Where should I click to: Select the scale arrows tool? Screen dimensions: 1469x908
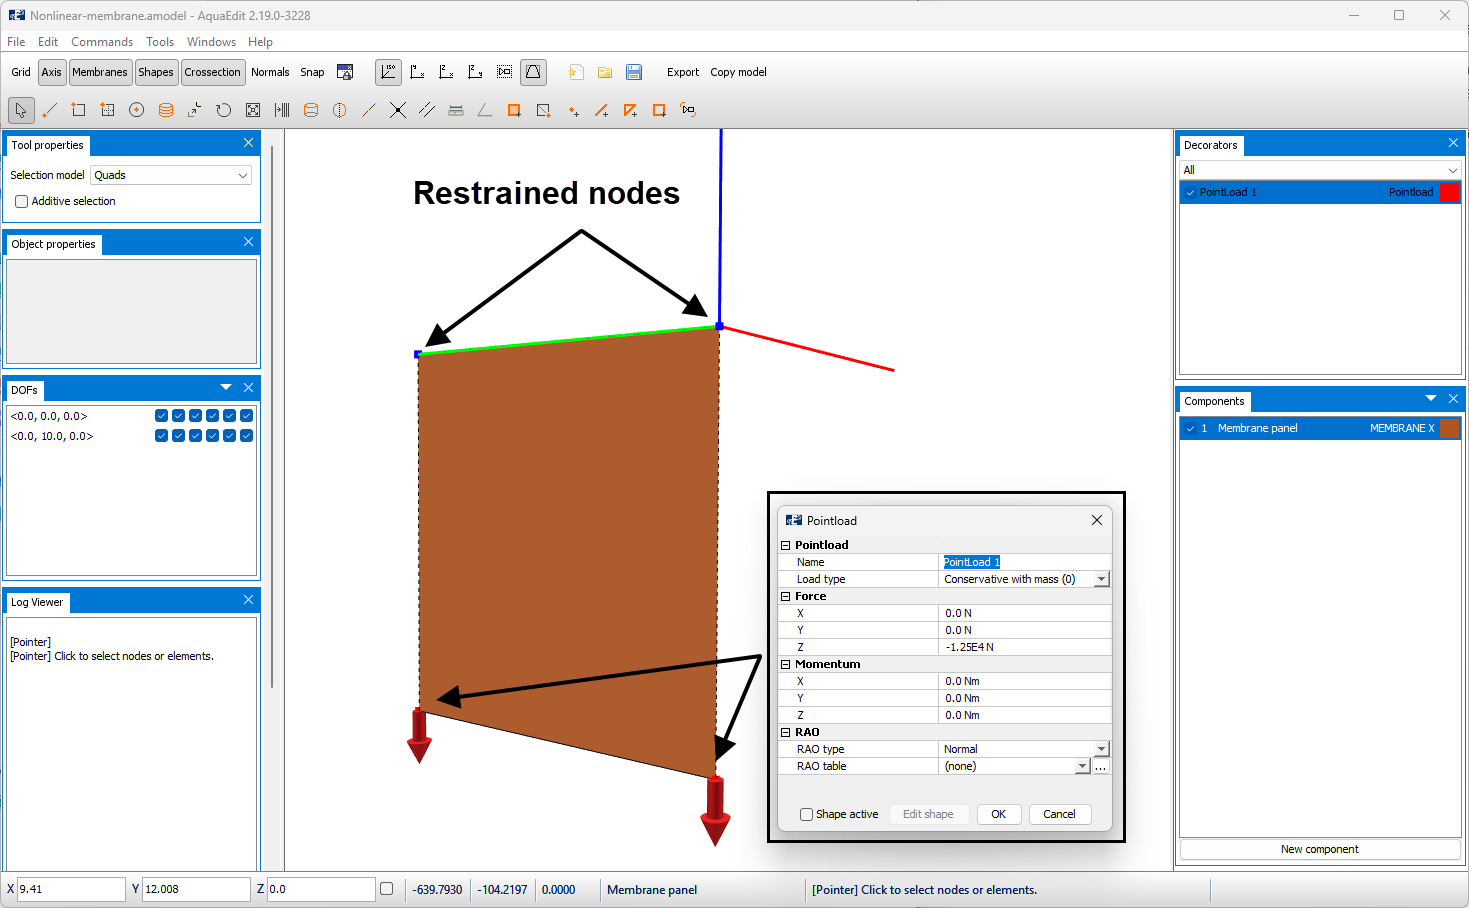click(x=195, y=110)
